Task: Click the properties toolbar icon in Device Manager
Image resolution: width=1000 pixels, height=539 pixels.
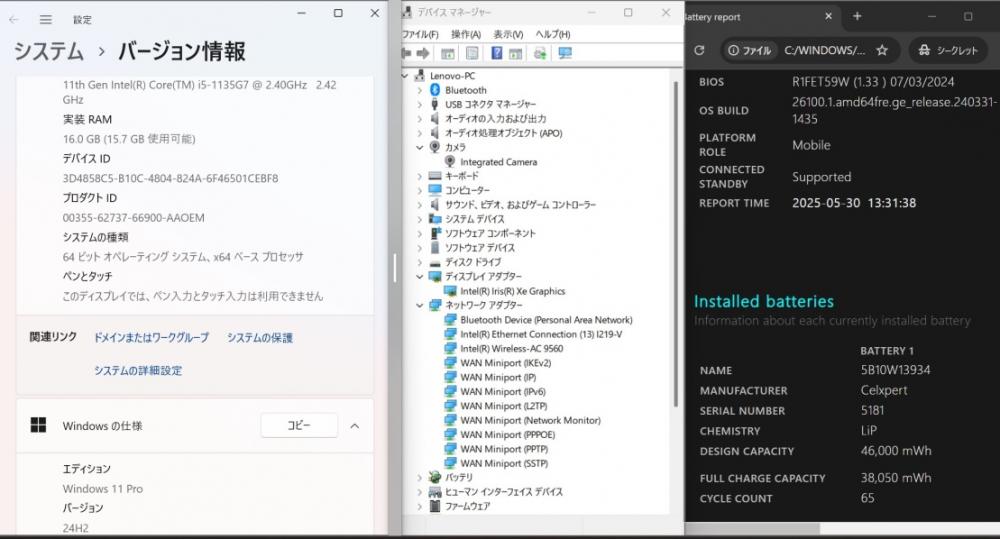Action: 473,54
